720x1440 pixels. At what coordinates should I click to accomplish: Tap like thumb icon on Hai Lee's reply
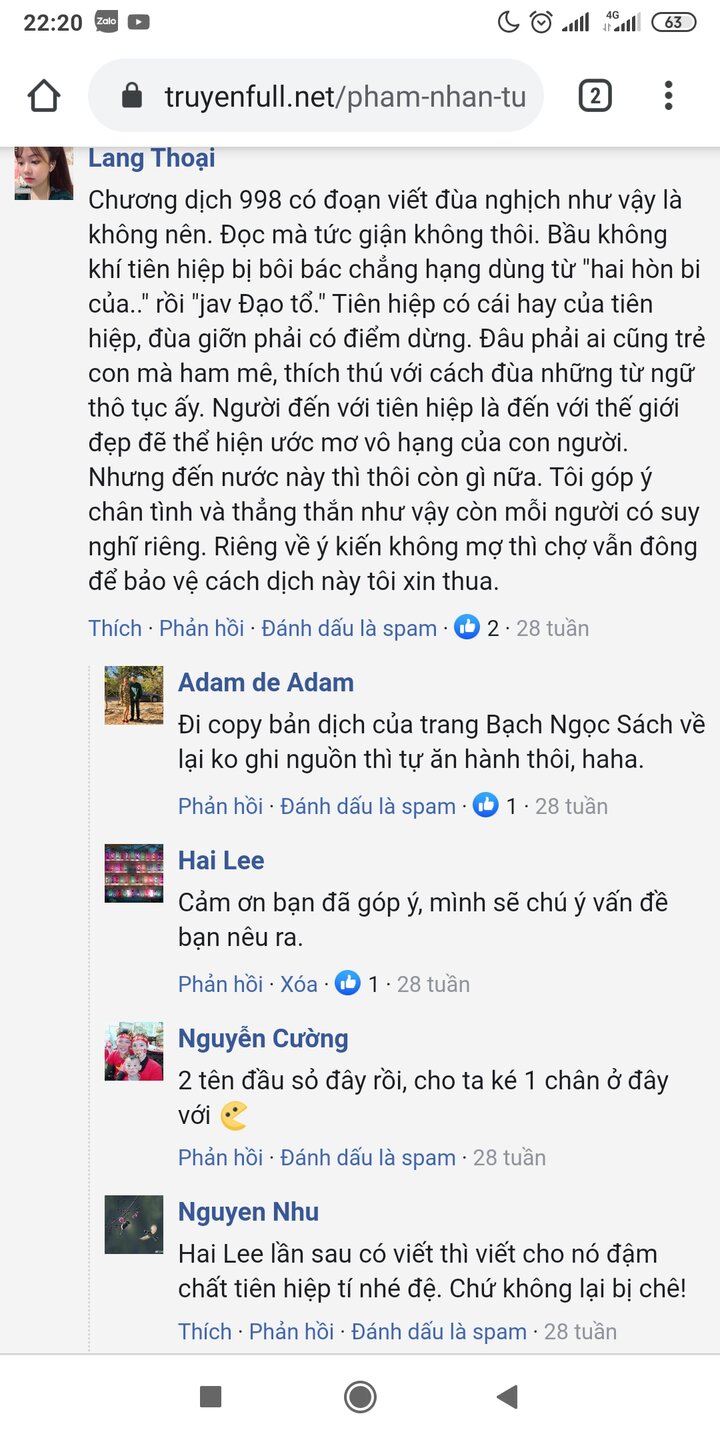tap(348, 983)
